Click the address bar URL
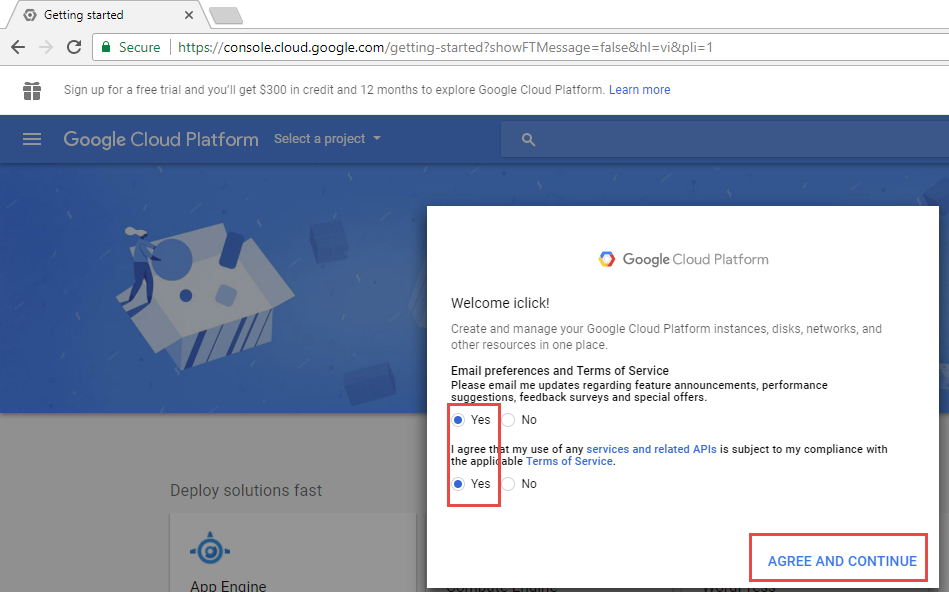The image size is (949, 592). coord(445,47)
